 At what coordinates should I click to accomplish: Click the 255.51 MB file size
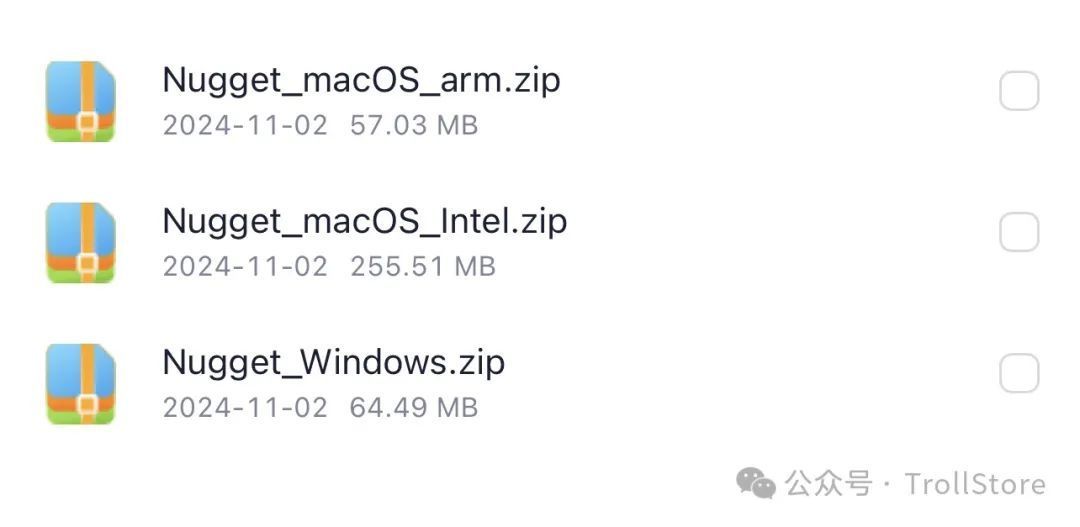coord(423,266)
